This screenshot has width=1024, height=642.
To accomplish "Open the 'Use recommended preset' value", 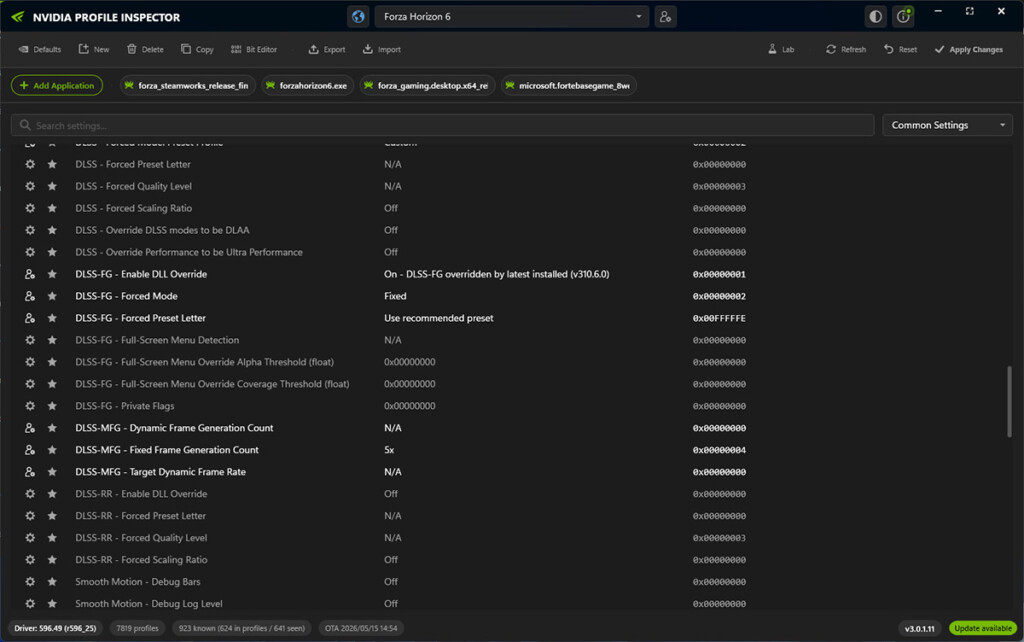I will click(x=438, y=318).
